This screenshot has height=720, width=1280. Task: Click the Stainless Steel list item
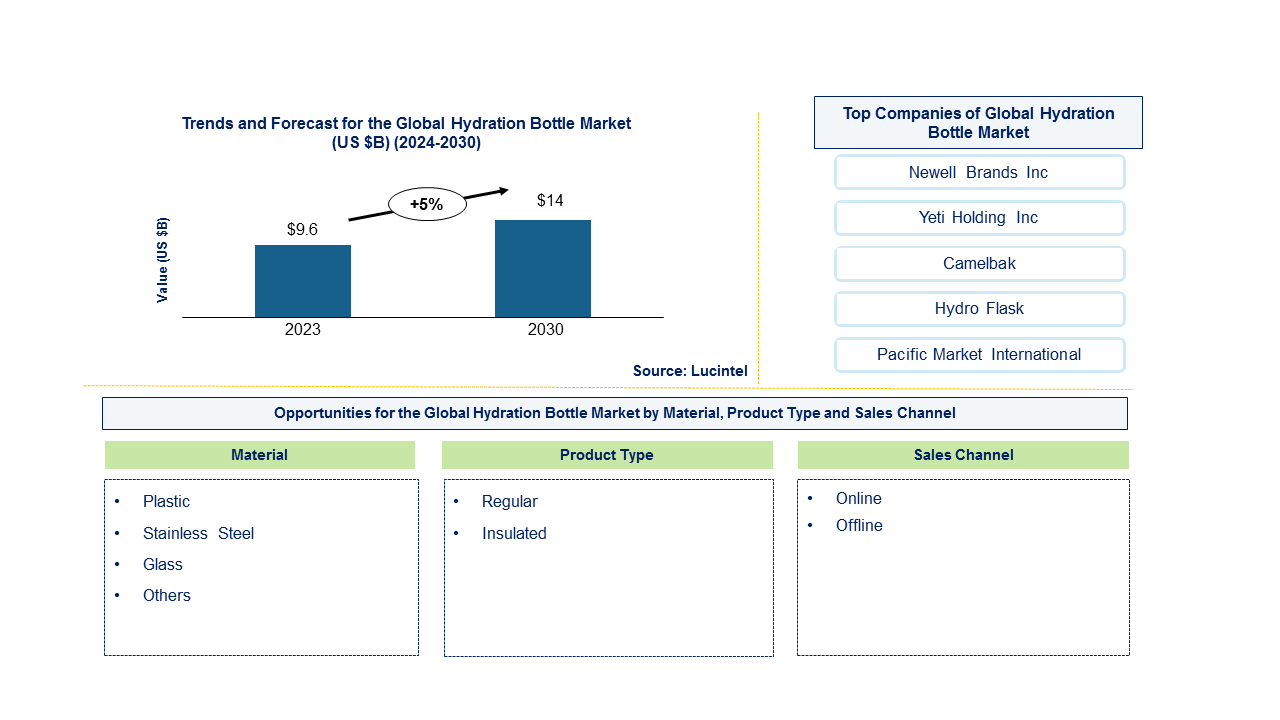pos(198,534)
